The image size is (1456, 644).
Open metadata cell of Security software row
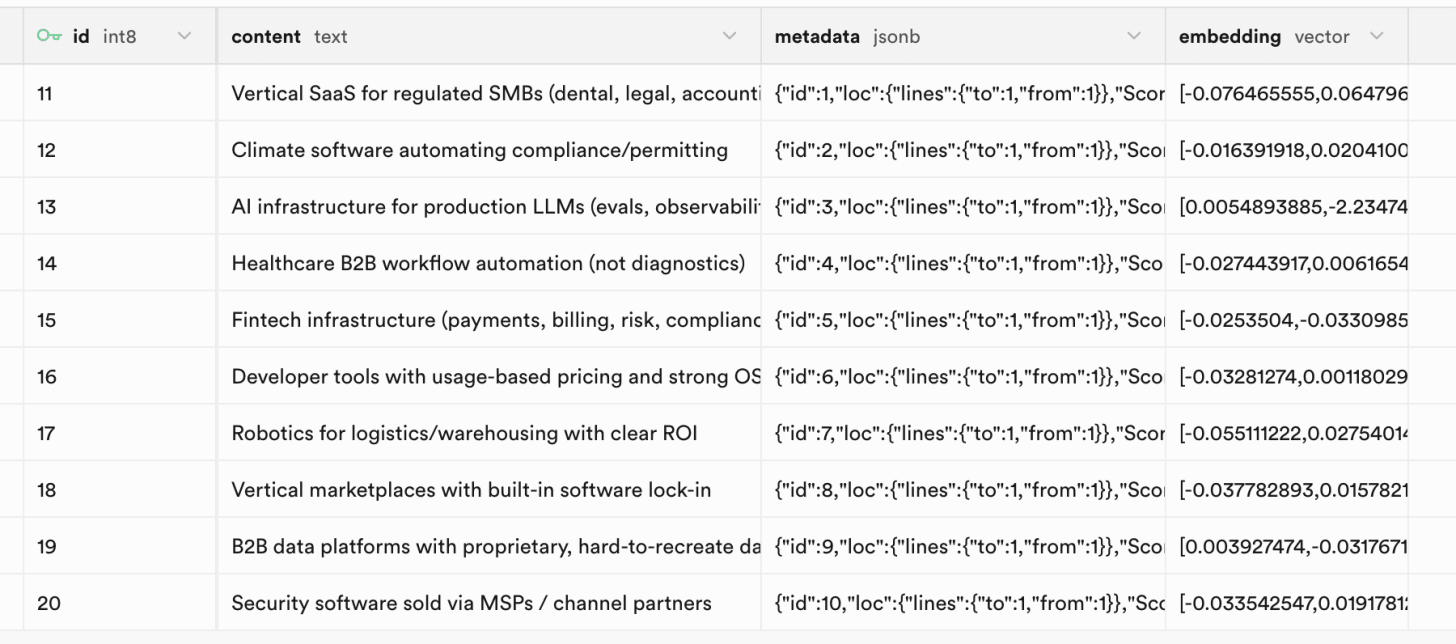point(960,603)
